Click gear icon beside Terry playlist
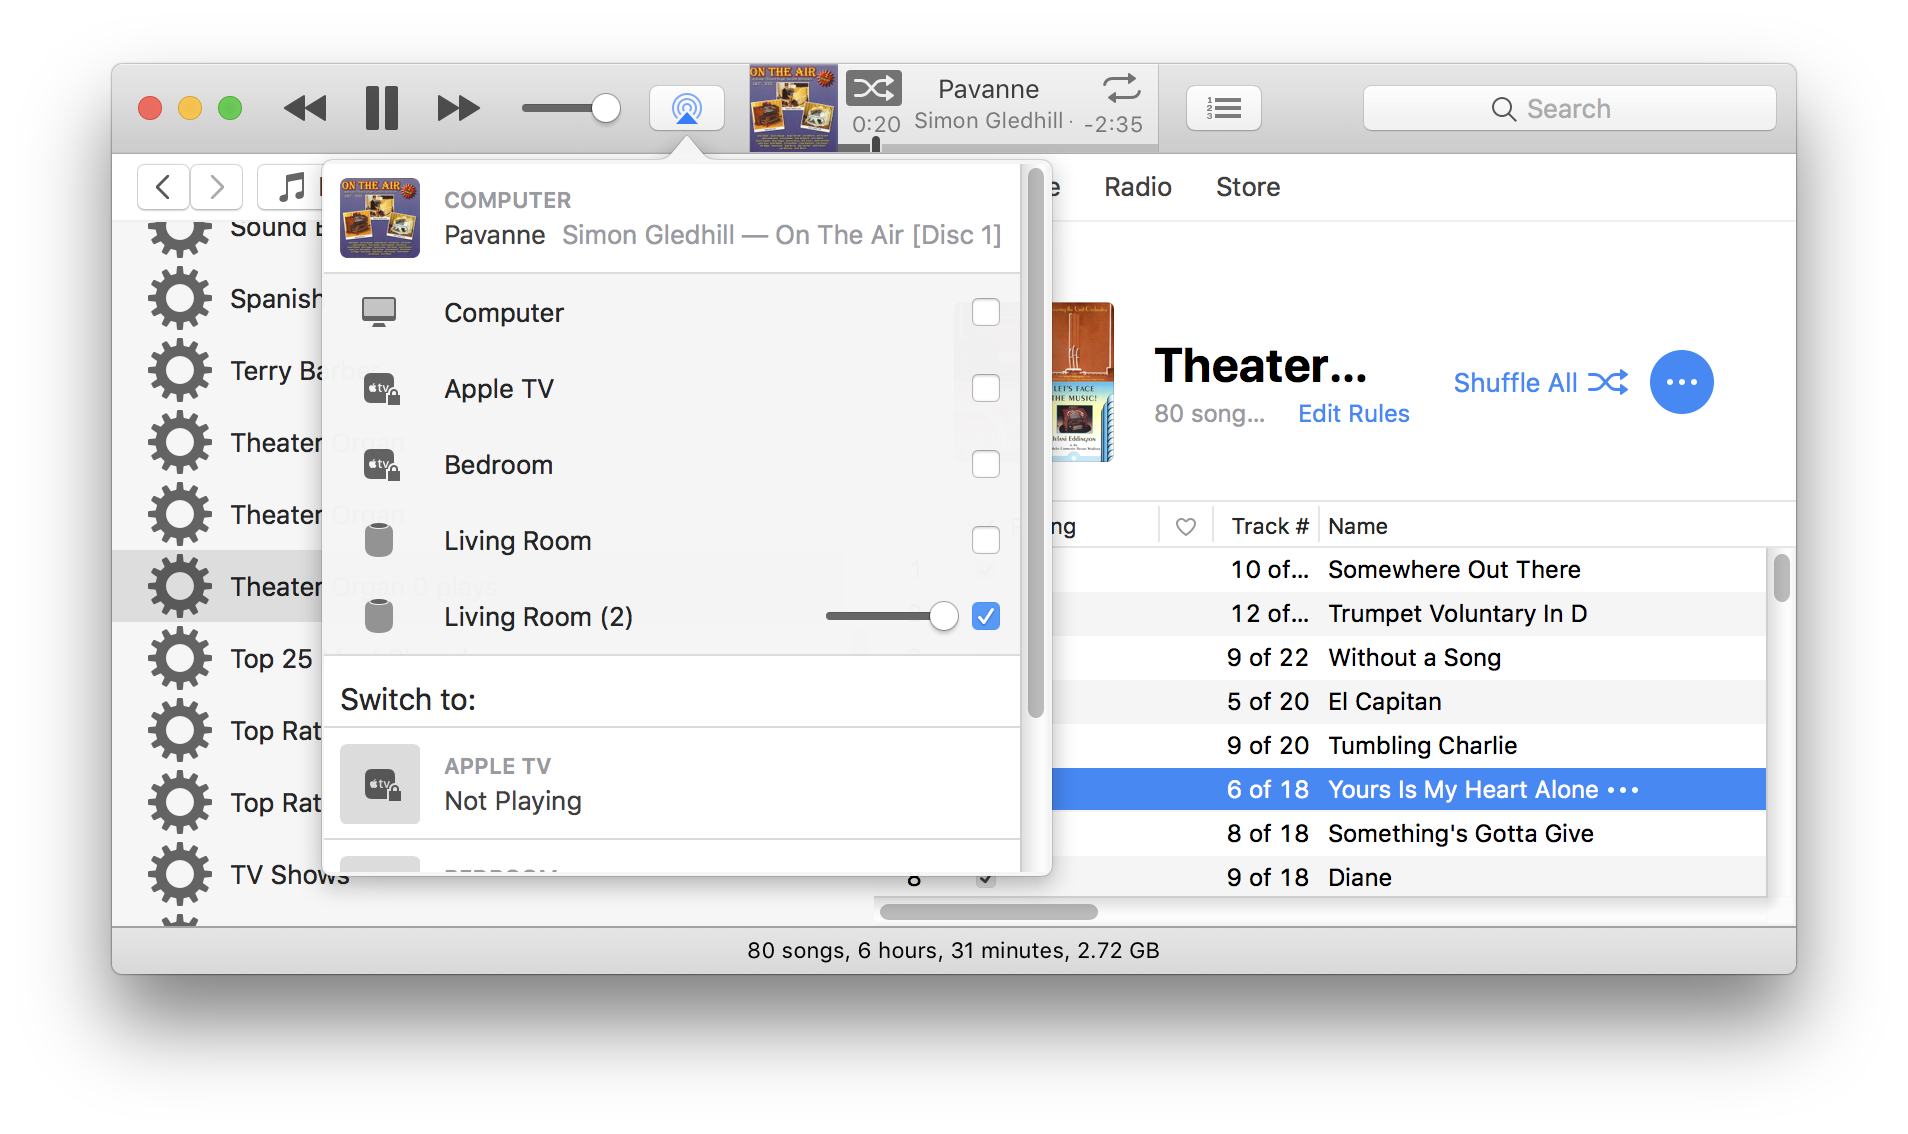The height and width of the screenshot is (1134, 1908). 180,370
